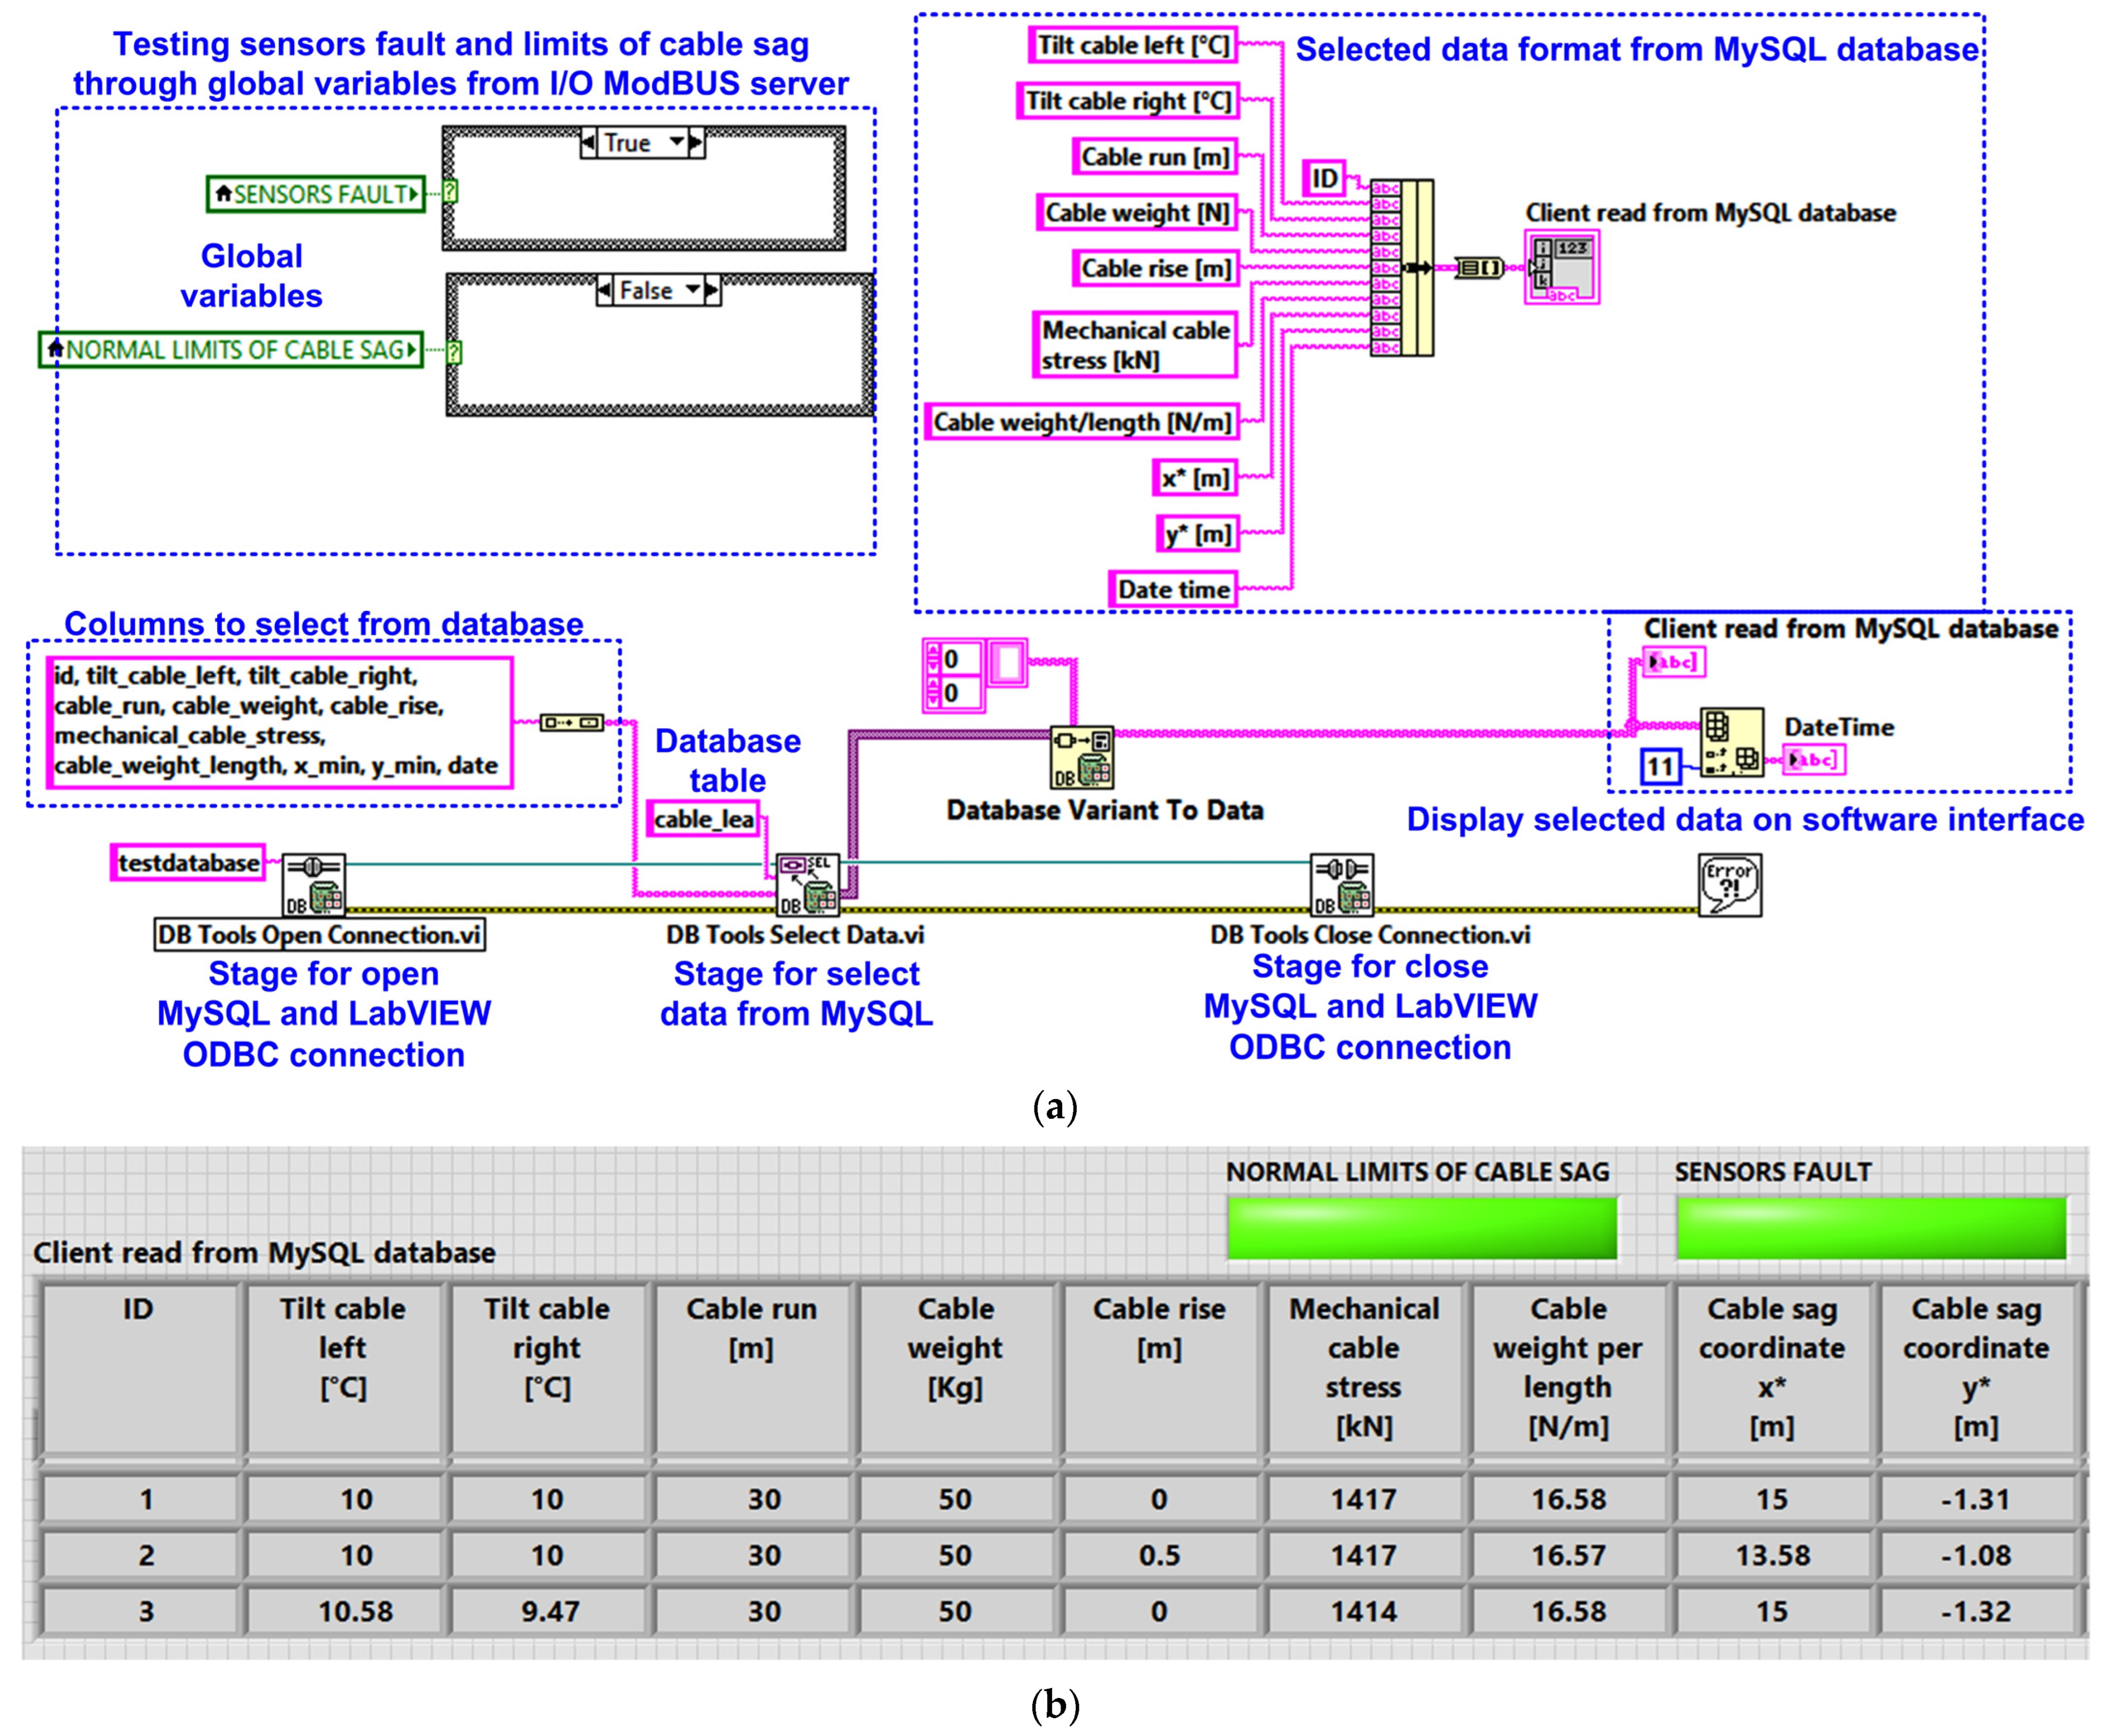2105x1736 pixels.
Task: Click the cable_lea table name constant
Action: click(703, 819)
